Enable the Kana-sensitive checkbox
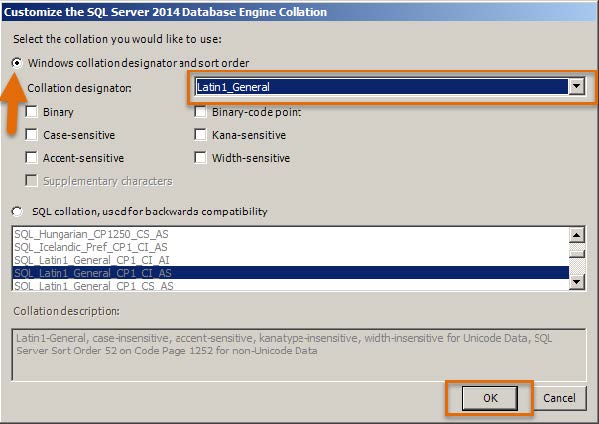Screen dimensions: 599x424 (201, 135)
